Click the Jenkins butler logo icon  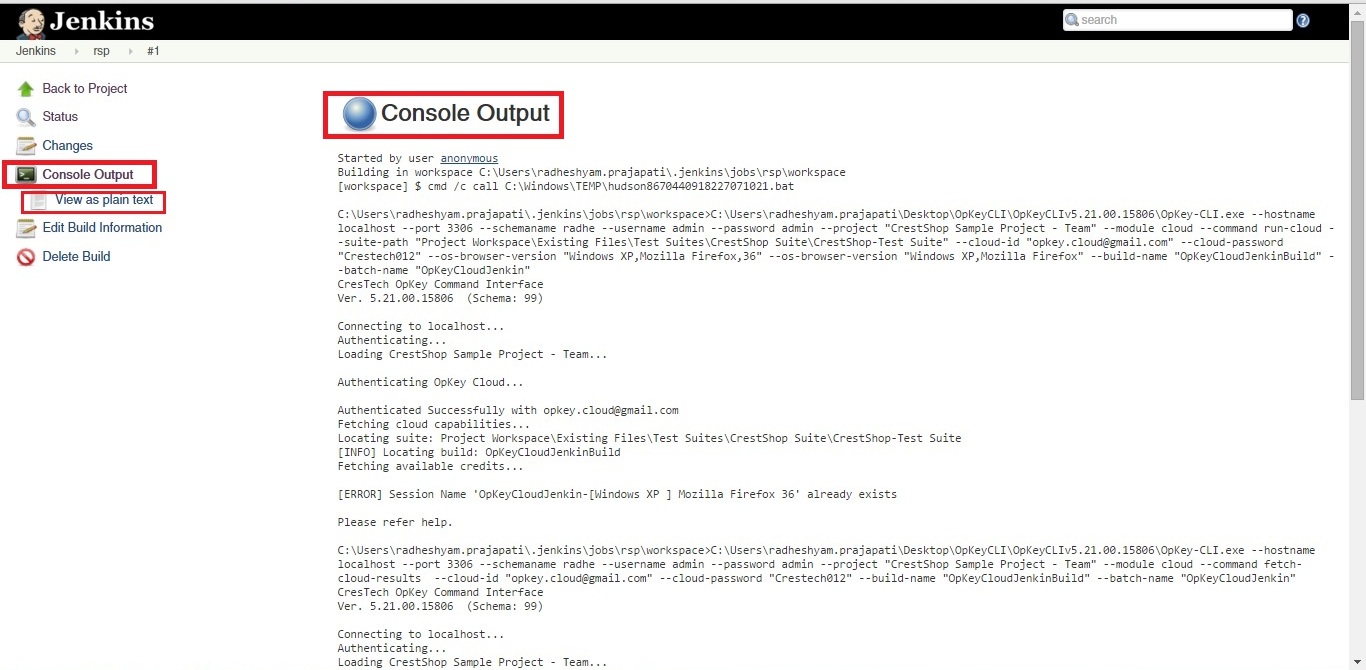tap(31, 22)
